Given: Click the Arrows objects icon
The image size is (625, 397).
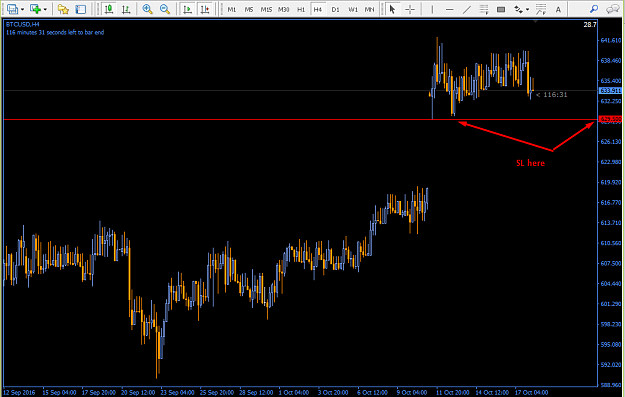Looking at the screenshot, I should click(518, 9).
